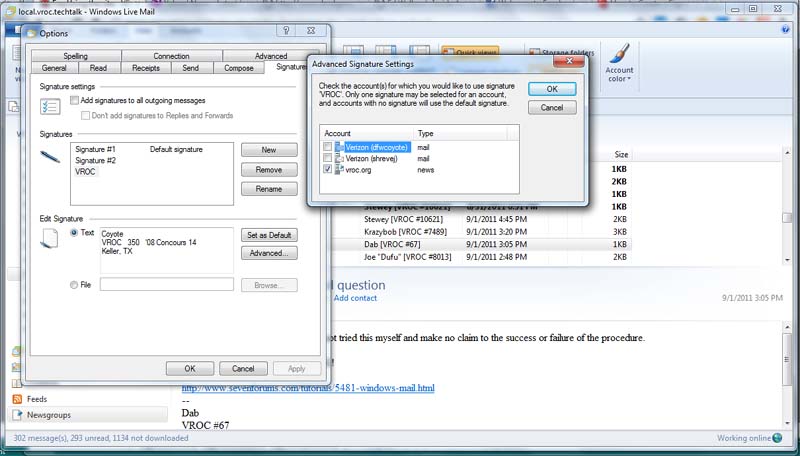Click the Remove signature button

point(269,170)
